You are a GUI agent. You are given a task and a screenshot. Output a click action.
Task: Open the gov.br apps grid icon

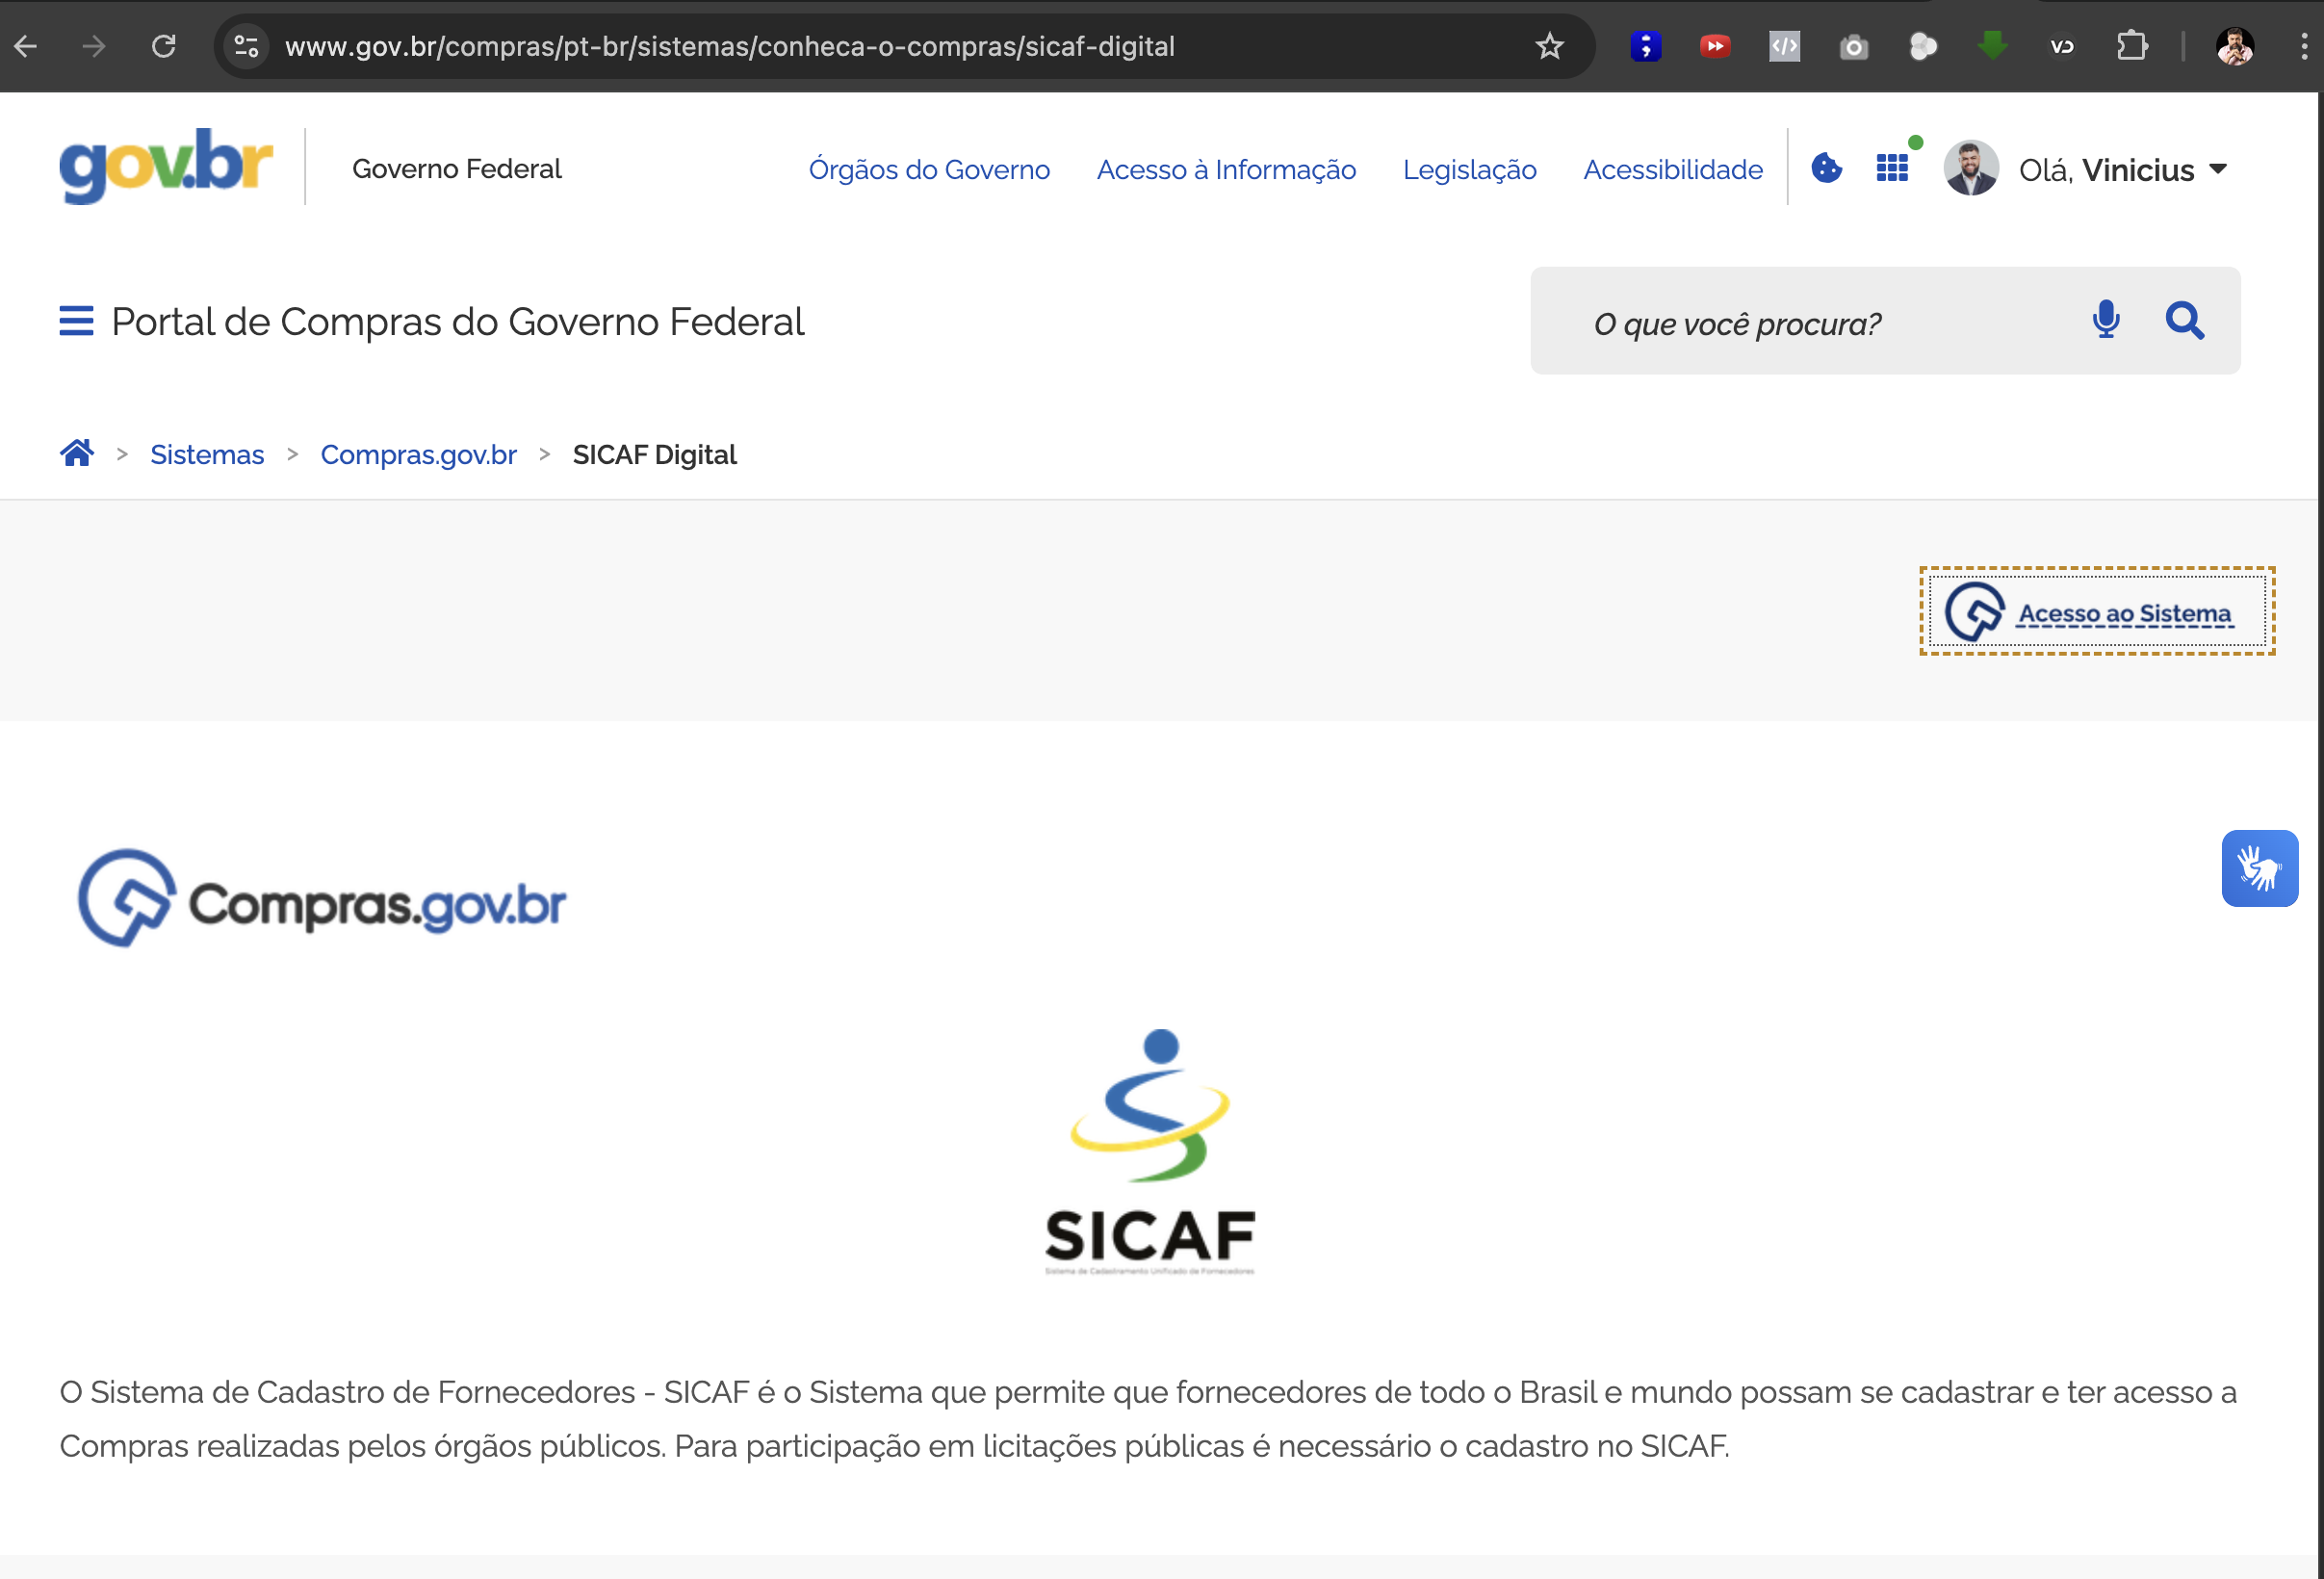pos(1892,168)
